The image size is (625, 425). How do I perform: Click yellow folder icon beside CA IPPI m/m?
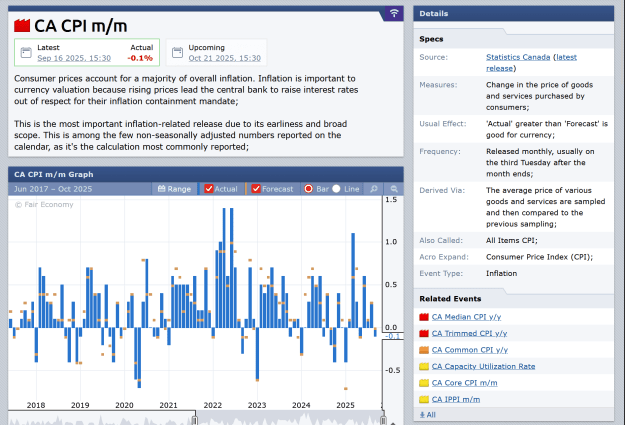(424, 399)
